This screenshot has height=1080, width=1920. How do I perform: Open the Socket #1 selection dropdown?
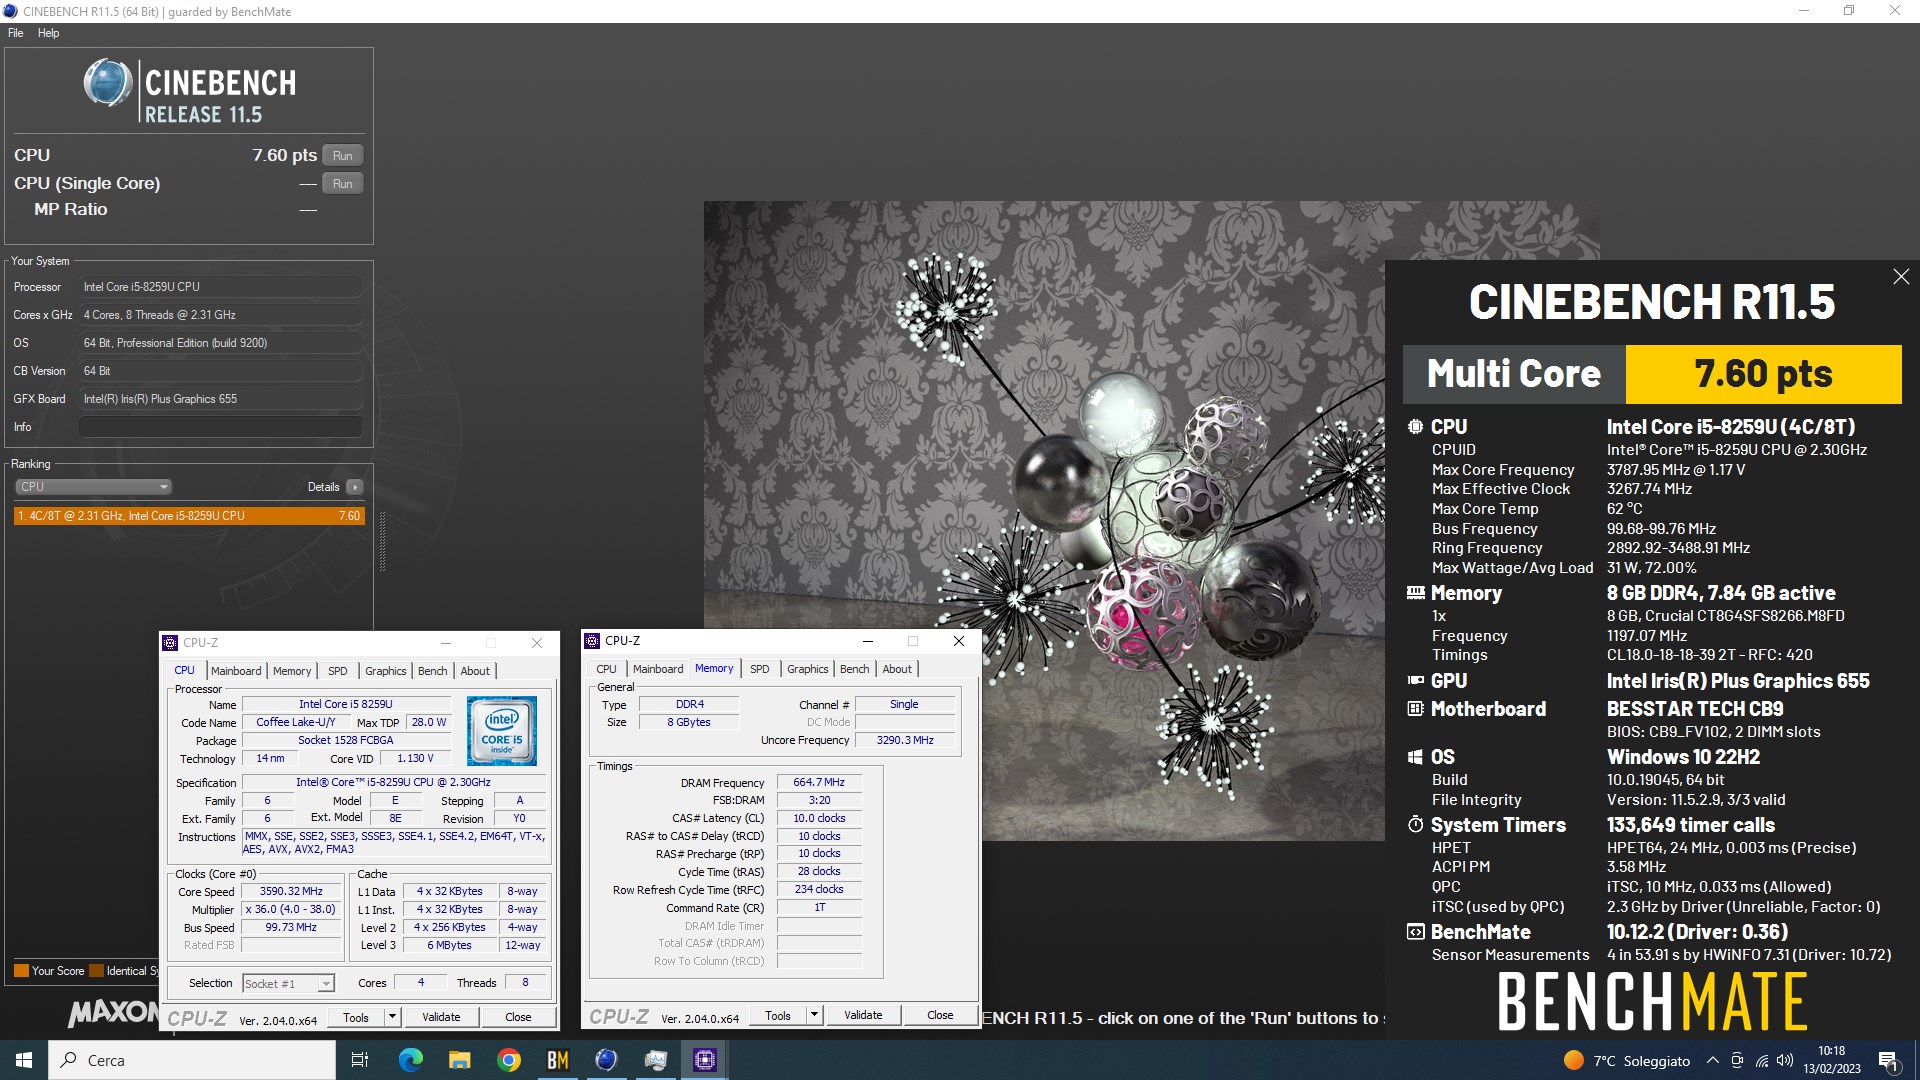coord(289,984)
